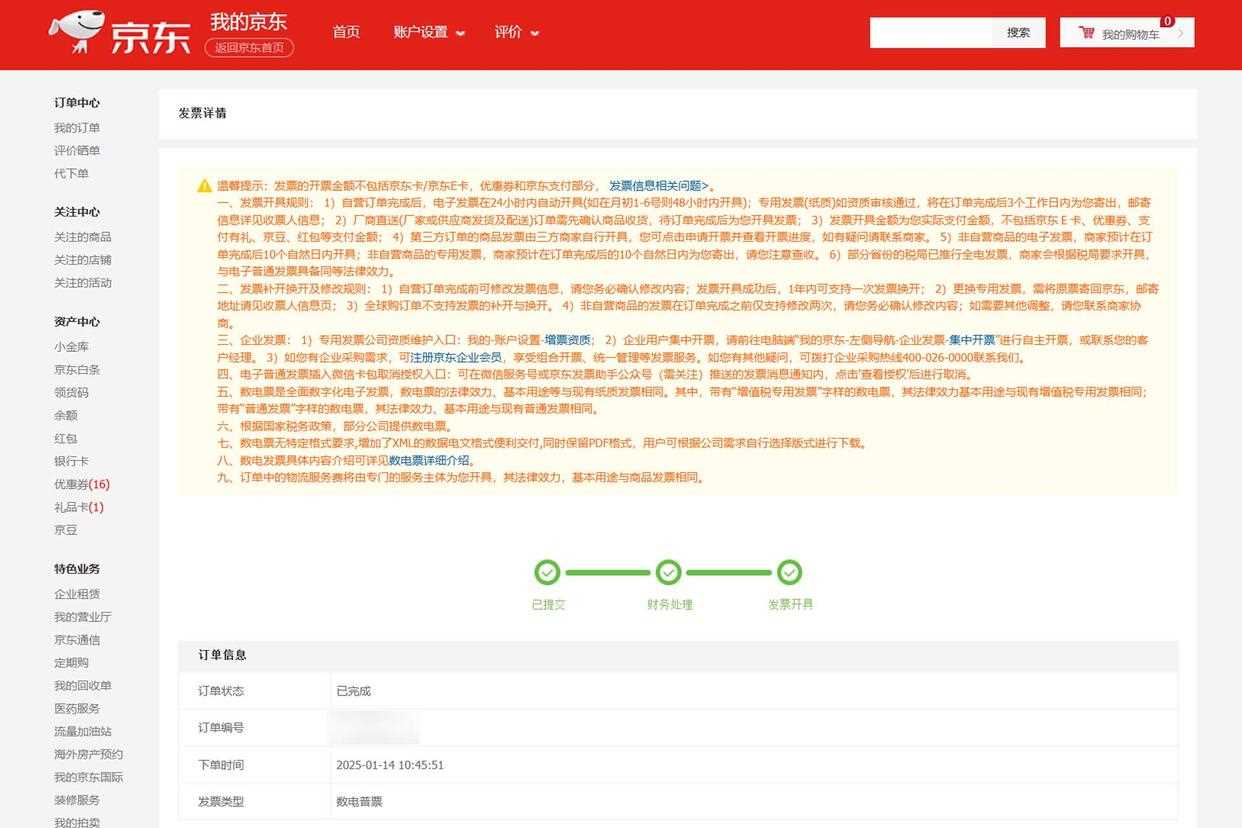
Task: Click the progress bar between 已提交 and 财务处理
Action: coord(607,573)
